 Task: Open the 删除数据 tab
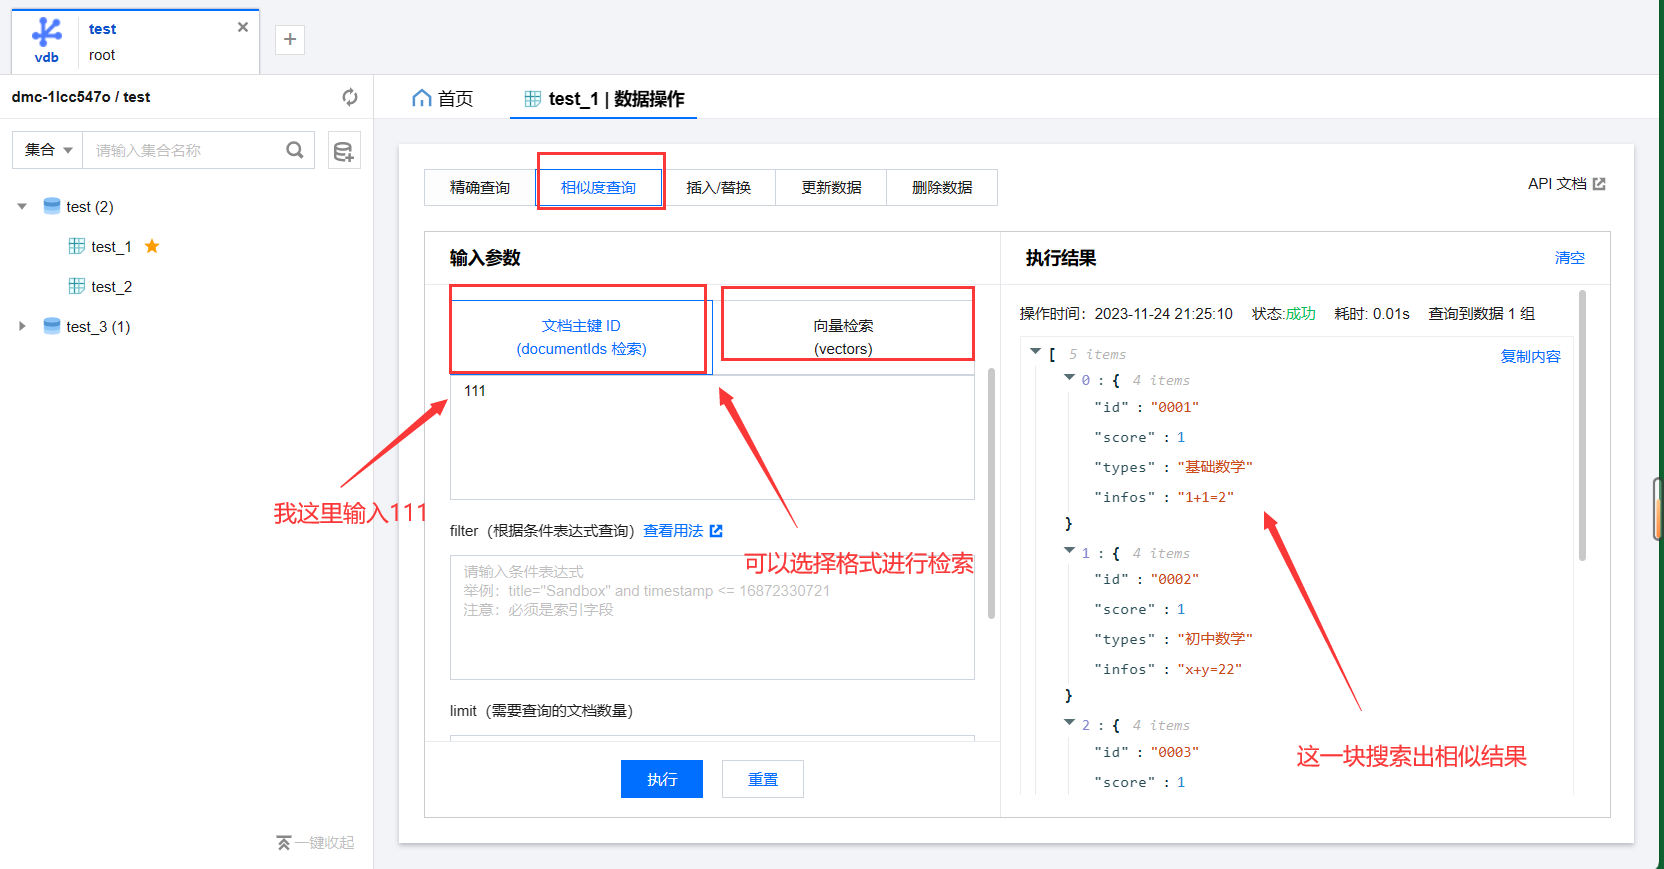coord(942,187)
